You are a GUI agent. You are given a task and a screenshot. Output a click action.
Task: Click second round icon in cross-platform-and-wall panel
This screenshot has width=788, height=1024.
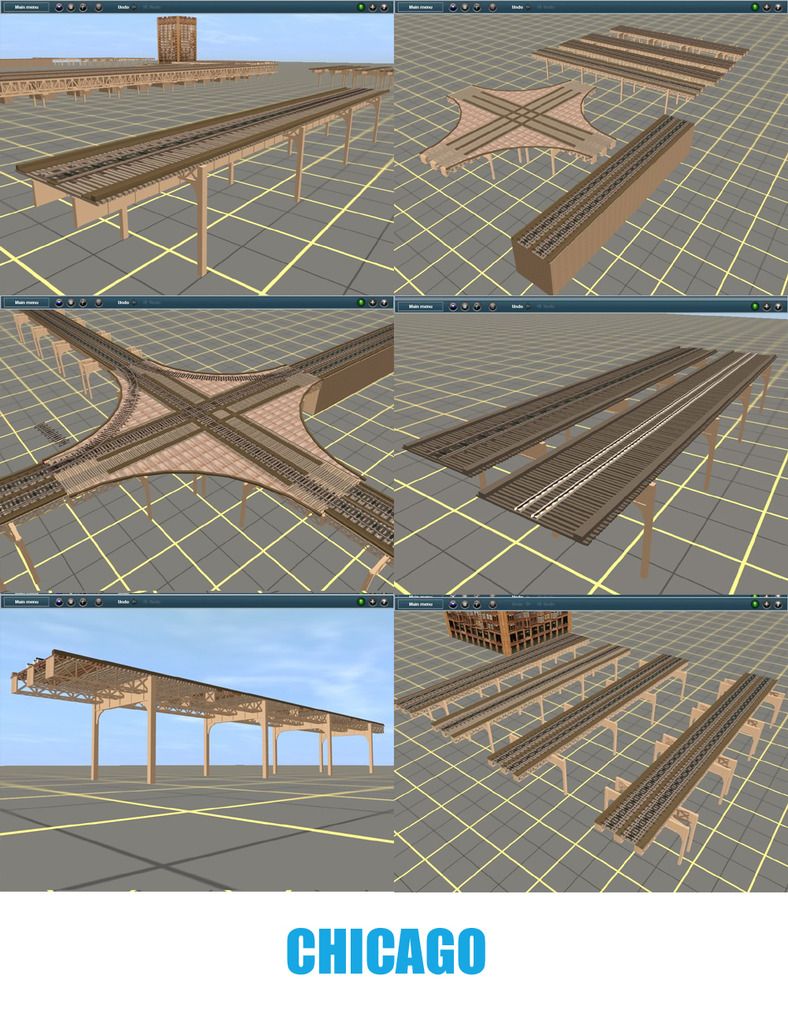tap(465, 7)
